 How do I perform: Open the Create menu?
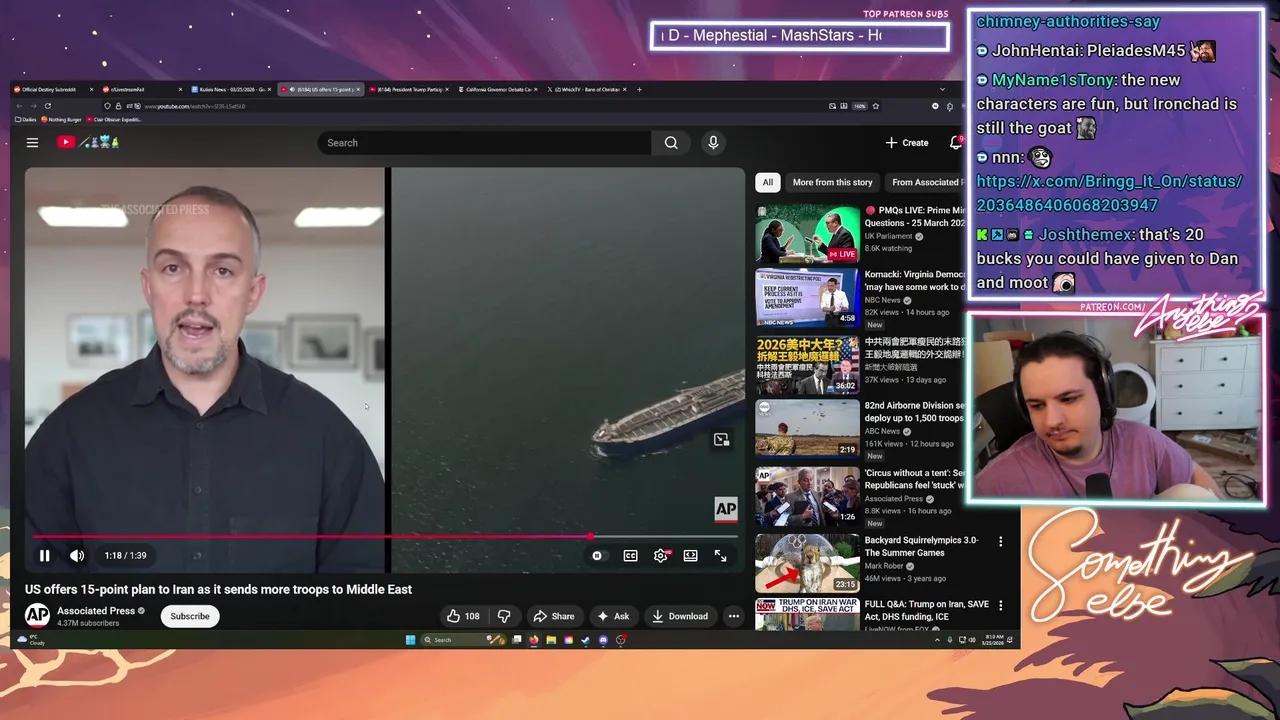click(x=907, y=143)
